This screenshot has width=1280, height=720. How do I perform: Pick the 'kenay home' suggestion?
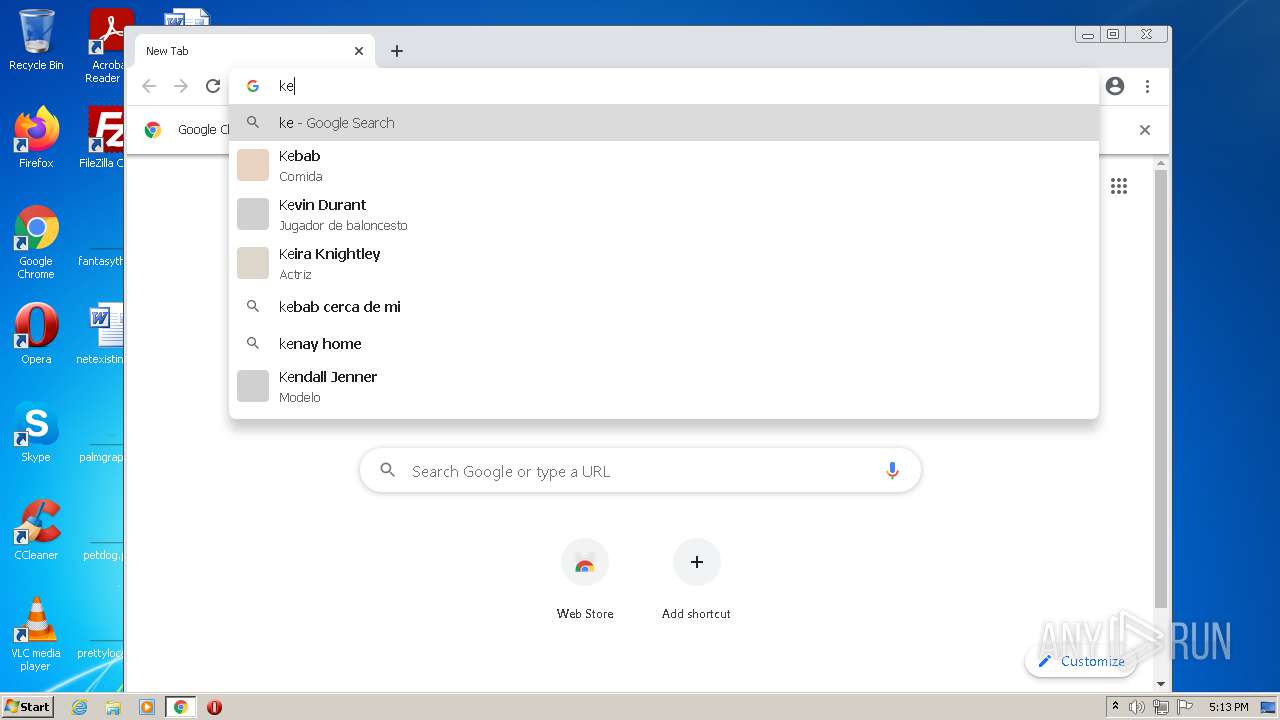(x=664, y=344)
